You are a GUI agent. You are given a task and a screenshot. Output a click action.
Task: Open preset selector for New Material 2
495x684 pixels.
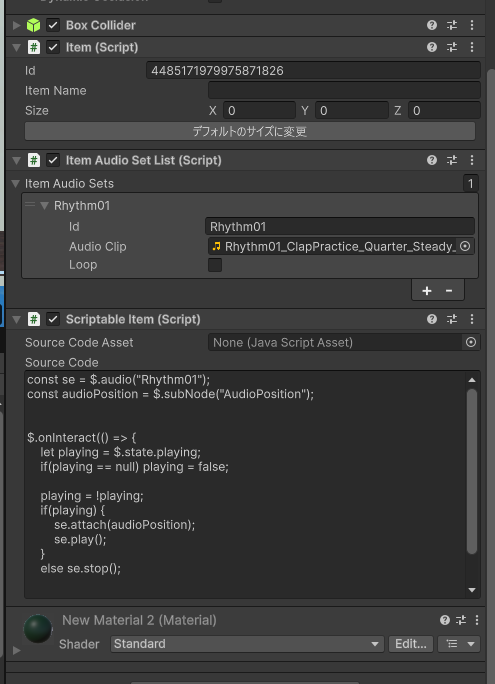461,620
